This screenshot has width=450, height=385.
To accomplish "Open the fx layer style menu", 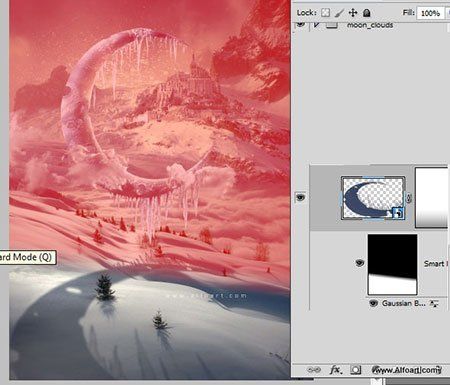I will tap(335, 370).
